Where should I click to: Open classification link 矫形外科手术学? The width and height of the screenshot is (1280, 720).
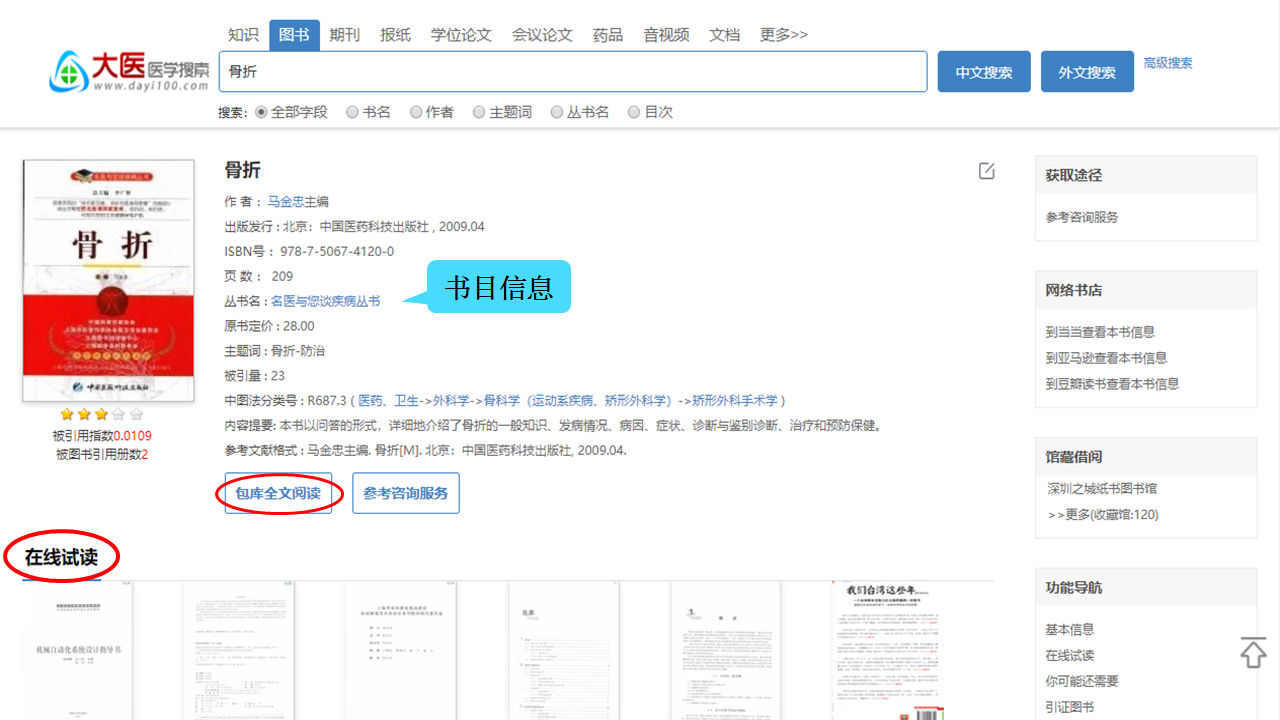click(x=736, y=400)
